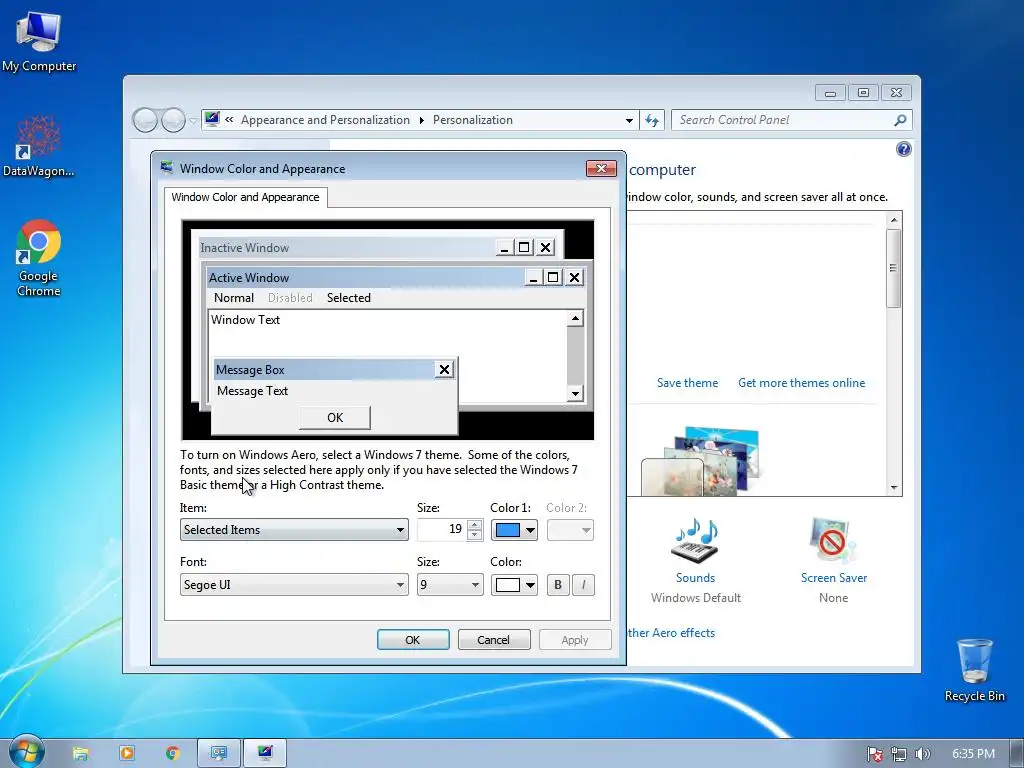The height and width of the screenshot is (768, 1024).
Task: Click the Normal menu item in preview
Action: pos(234,298)
